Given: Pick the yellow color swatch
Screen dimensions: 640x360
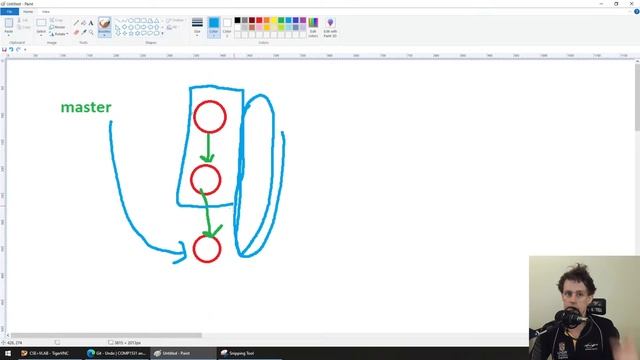Looking at the screenshot, I should tap(274, 20).
